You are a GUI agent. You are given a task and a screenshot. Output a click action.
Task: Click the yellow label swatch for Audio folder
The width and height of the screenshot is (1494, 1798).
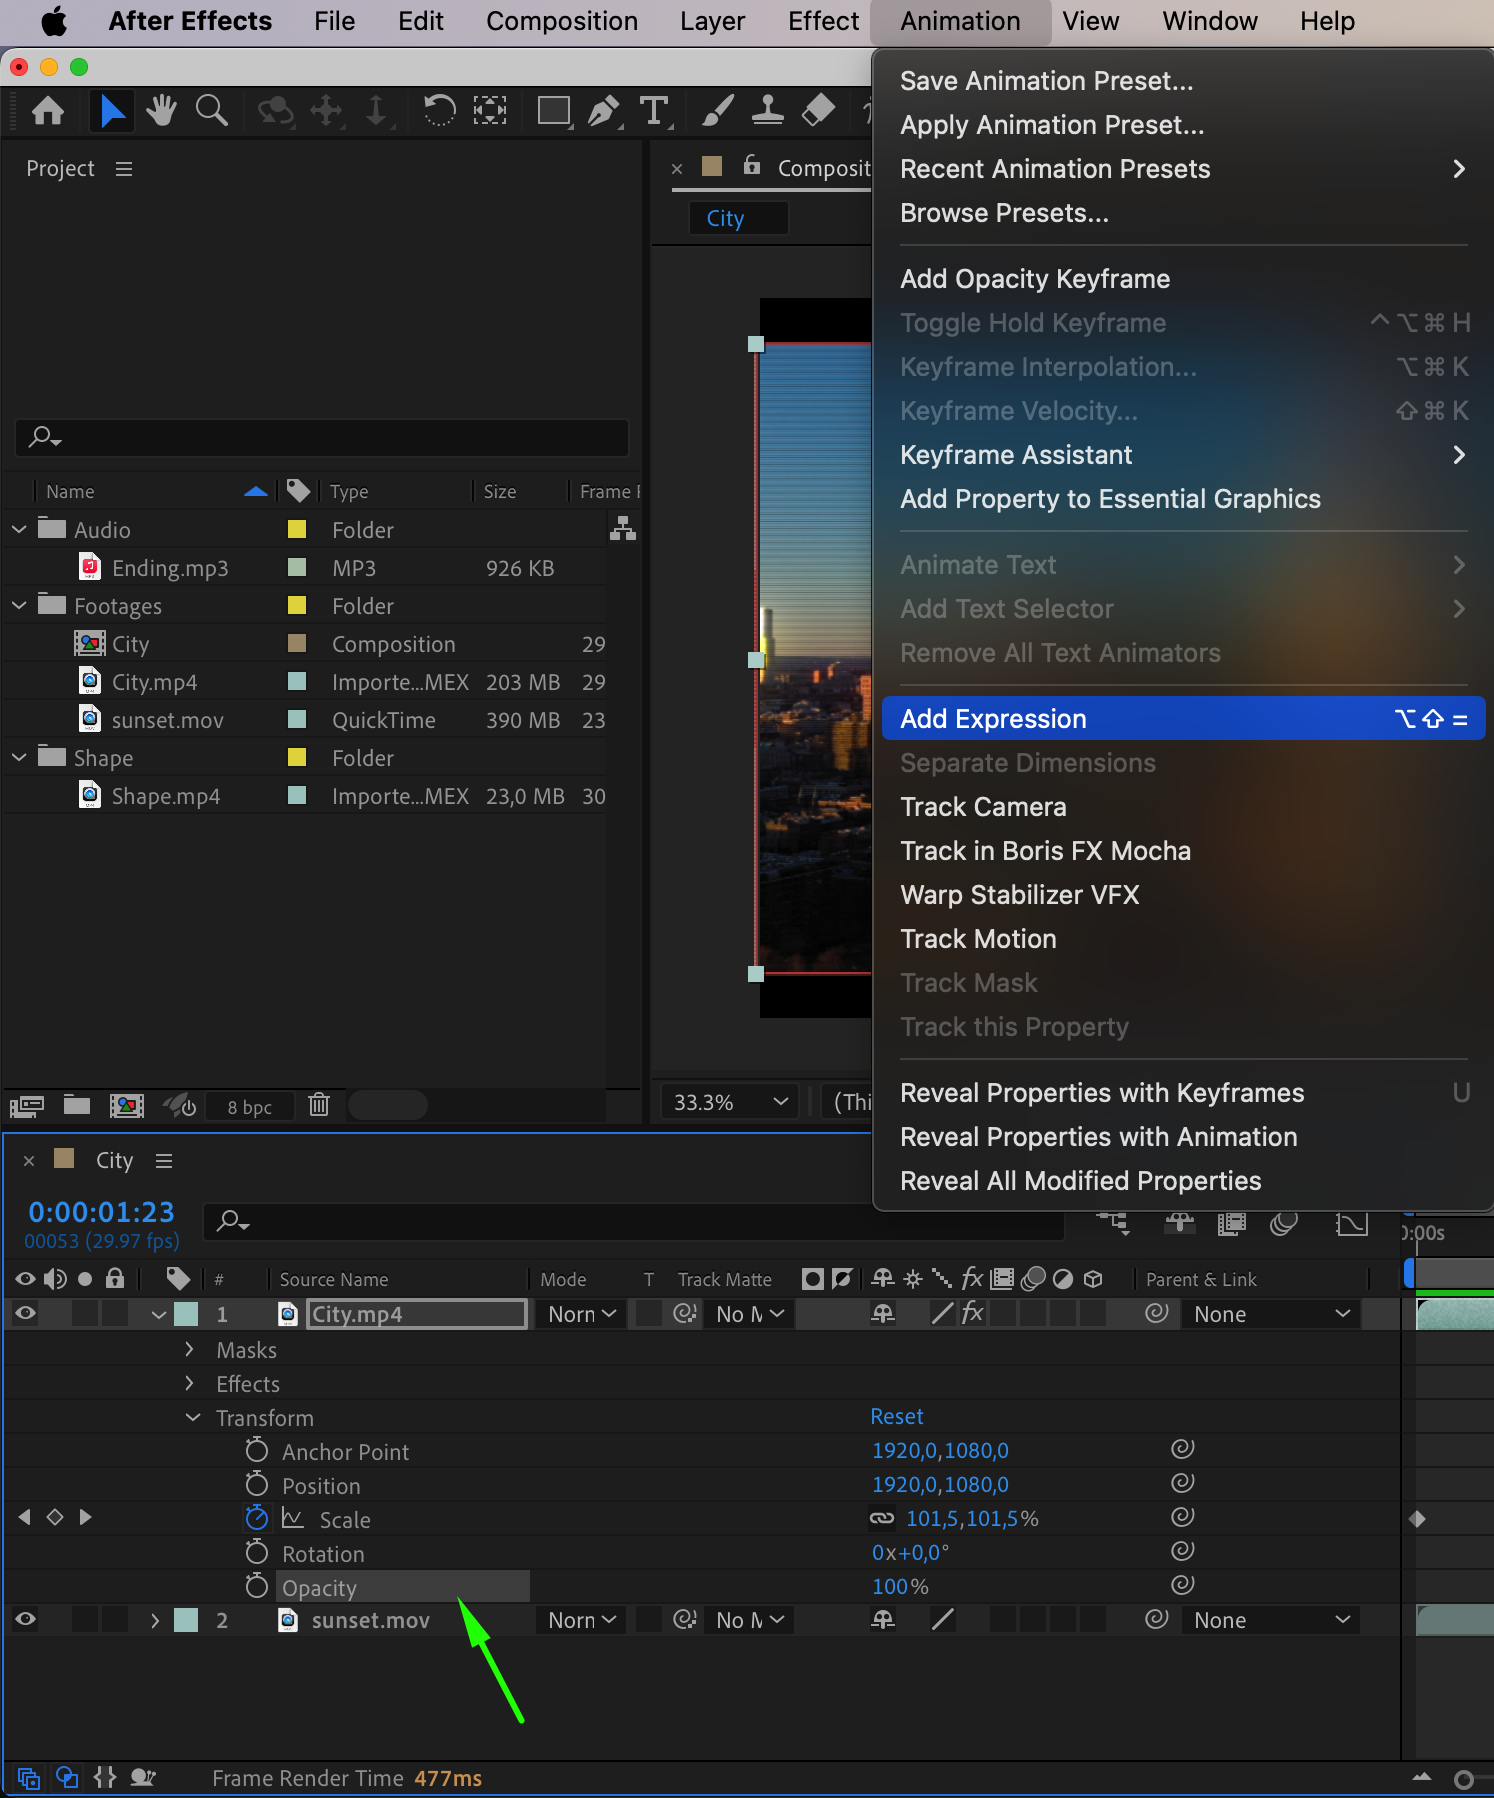[297, 530]
